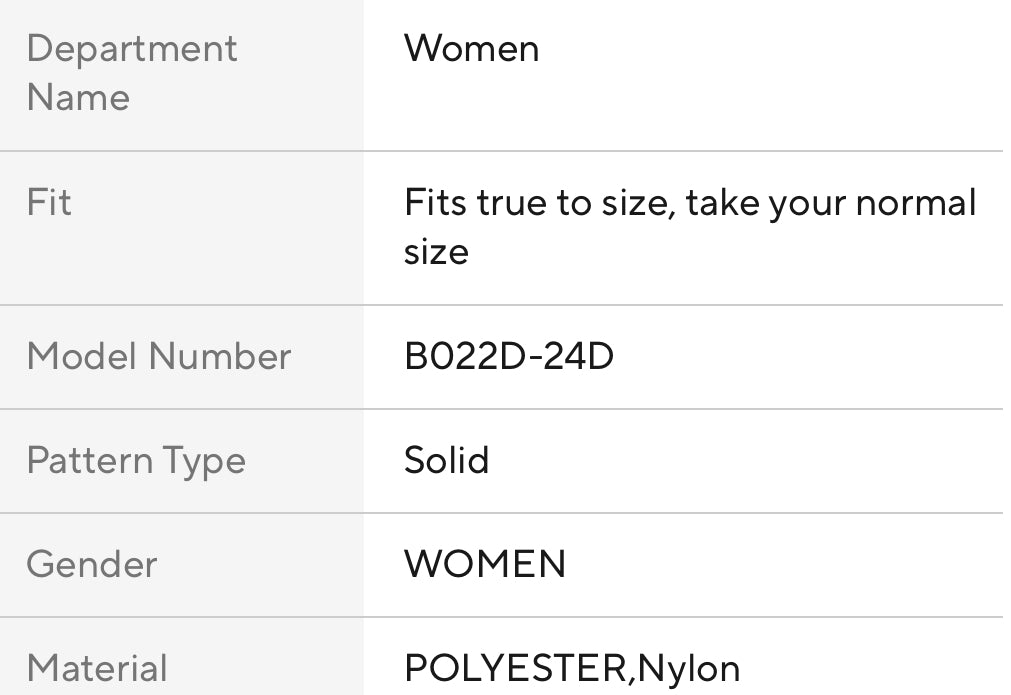This screenshot has height=695, width=1011.
Task: Click the word 'Department' in first row
Action: [x=132, y=48]
